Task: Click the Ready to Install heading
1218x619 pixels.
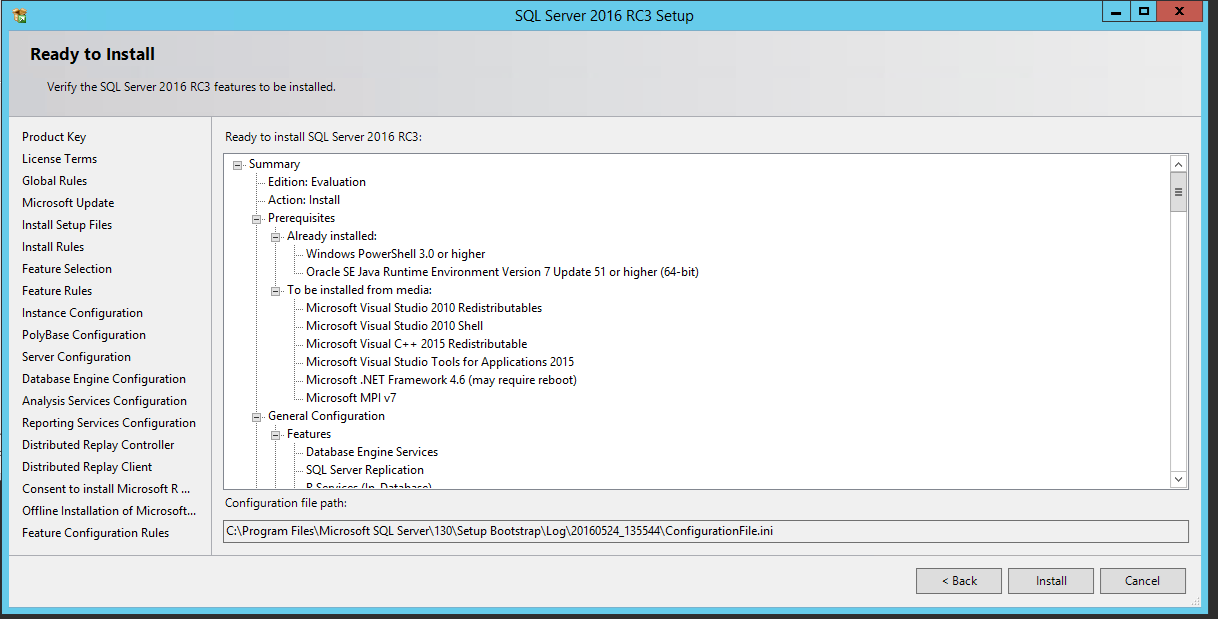Action: 93,54
